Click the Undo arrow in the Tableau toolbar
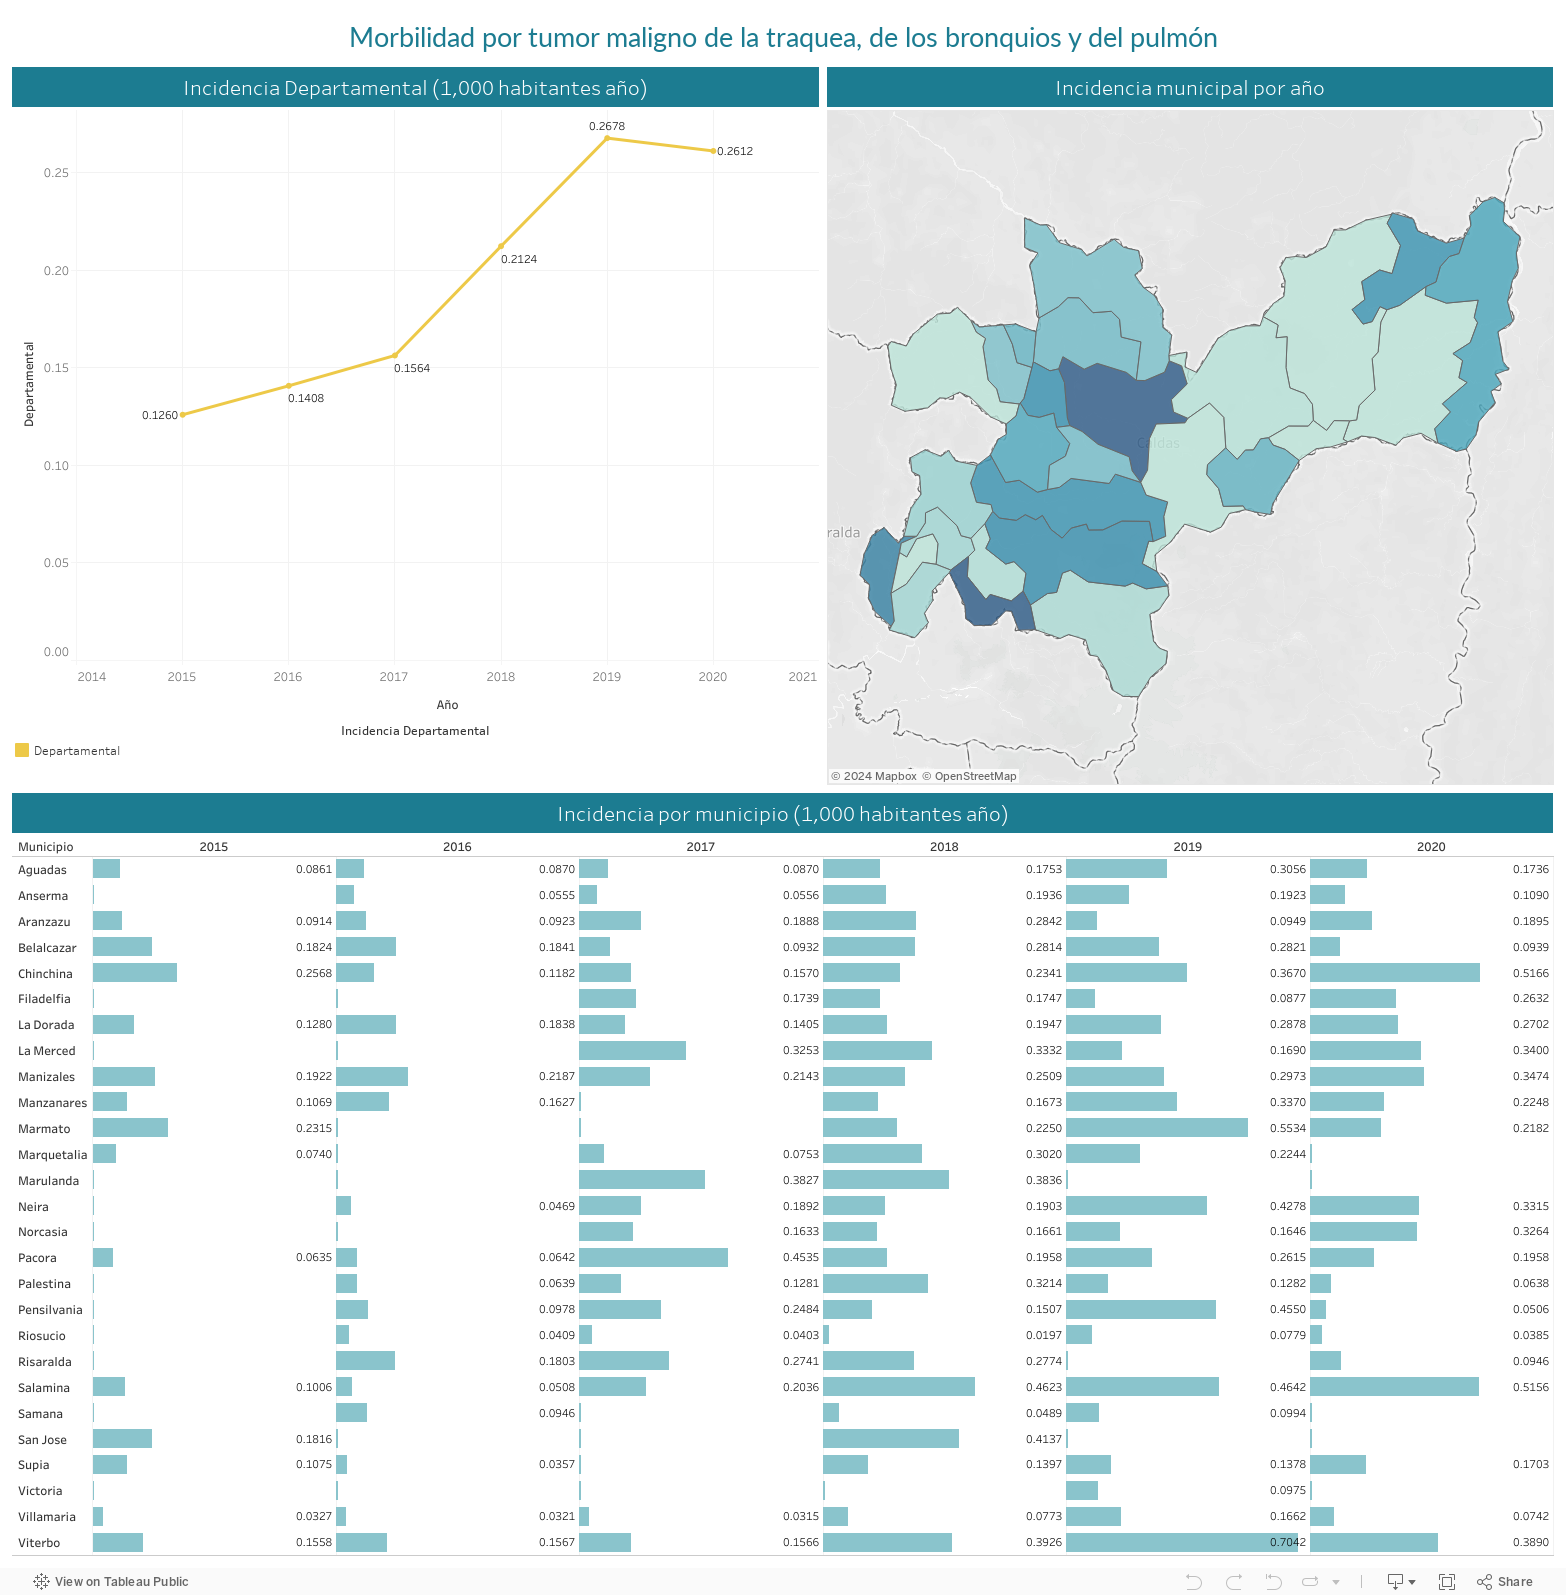This screenshot has height=1595, width=1566. pos(1193,1581)
